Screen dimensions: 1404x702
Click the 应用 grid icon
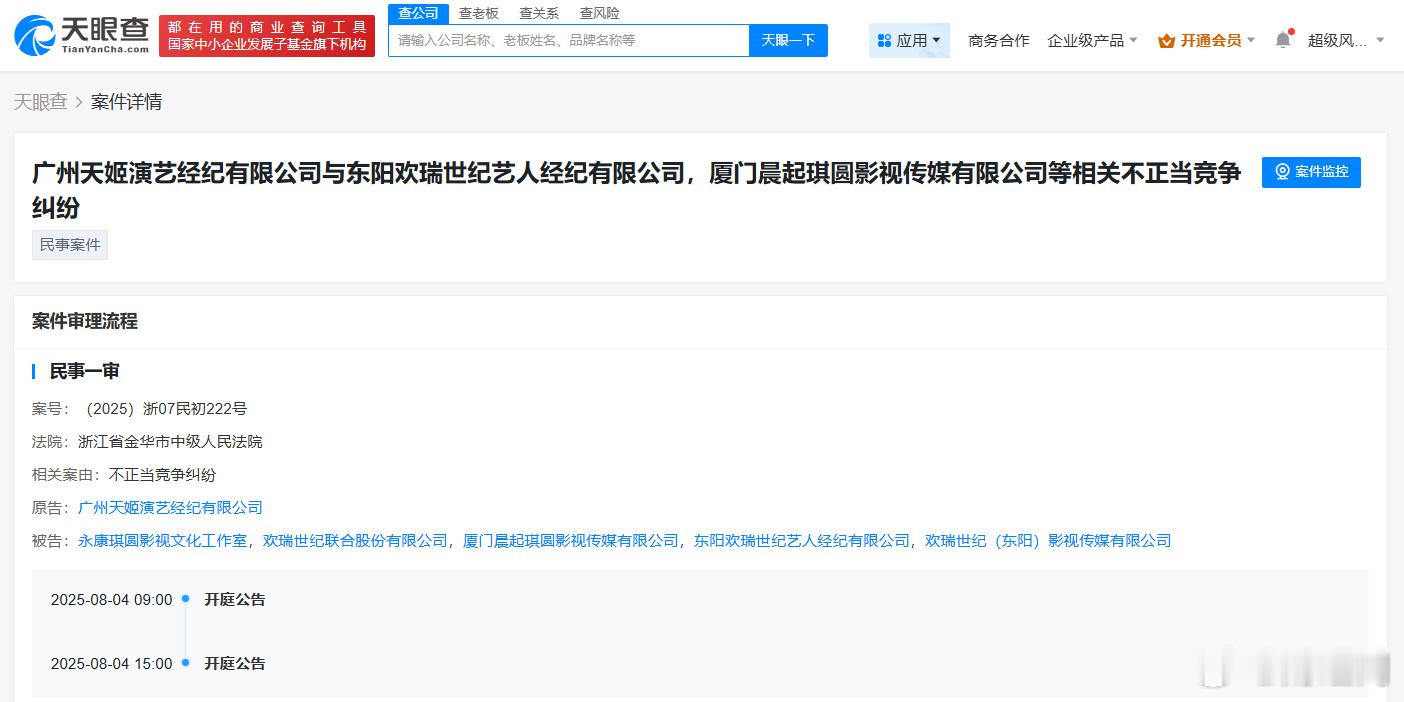[884, 41]
